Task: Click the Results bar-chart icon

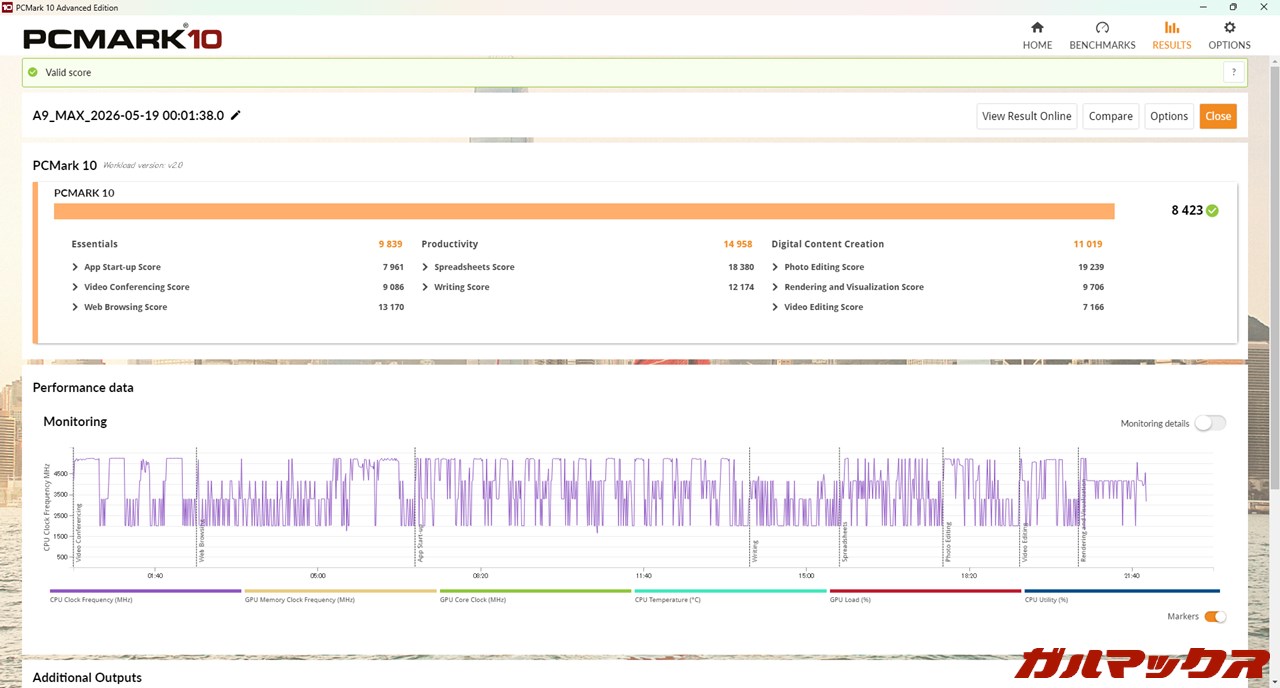Action: [1172, 28]
